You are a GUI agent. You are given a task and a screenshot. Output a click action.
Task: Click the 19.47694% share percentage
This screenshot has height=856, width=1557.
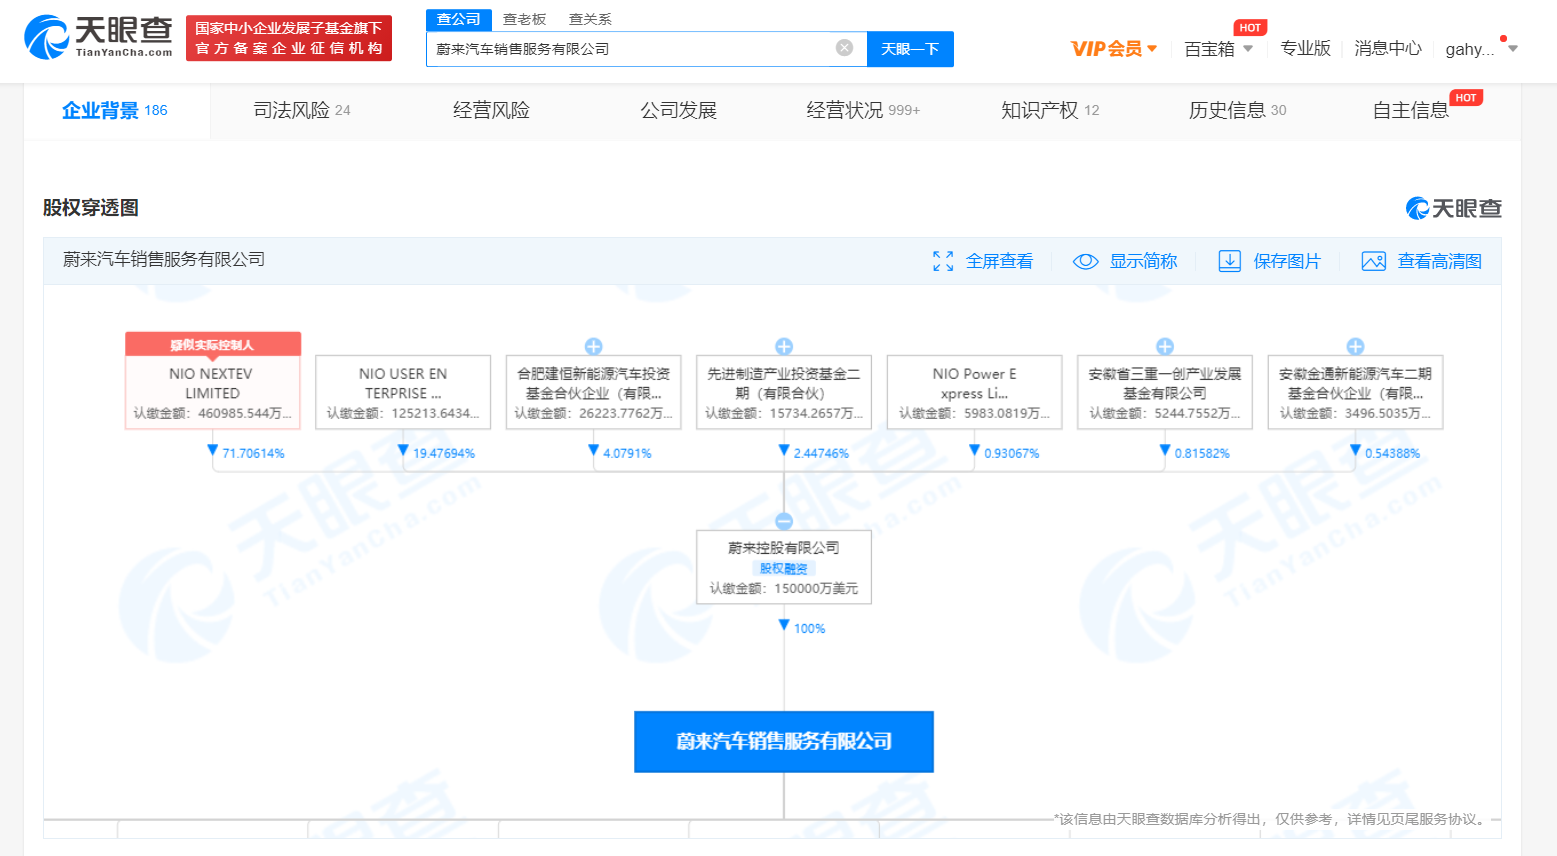(x=444, y=453)
